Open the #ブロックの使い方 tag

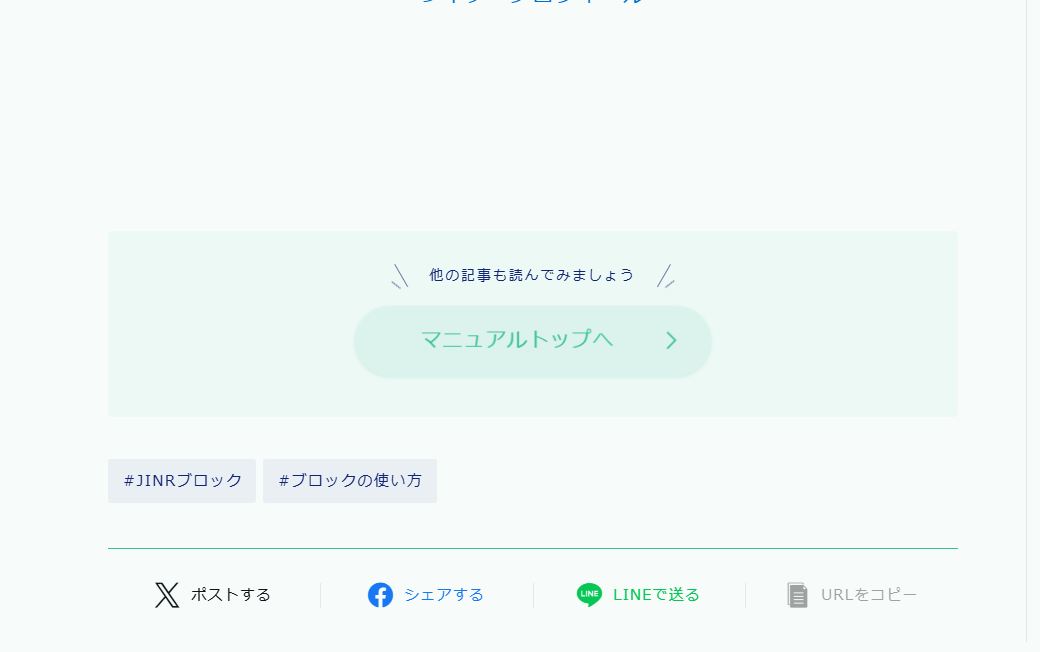(x=350, y=481)
